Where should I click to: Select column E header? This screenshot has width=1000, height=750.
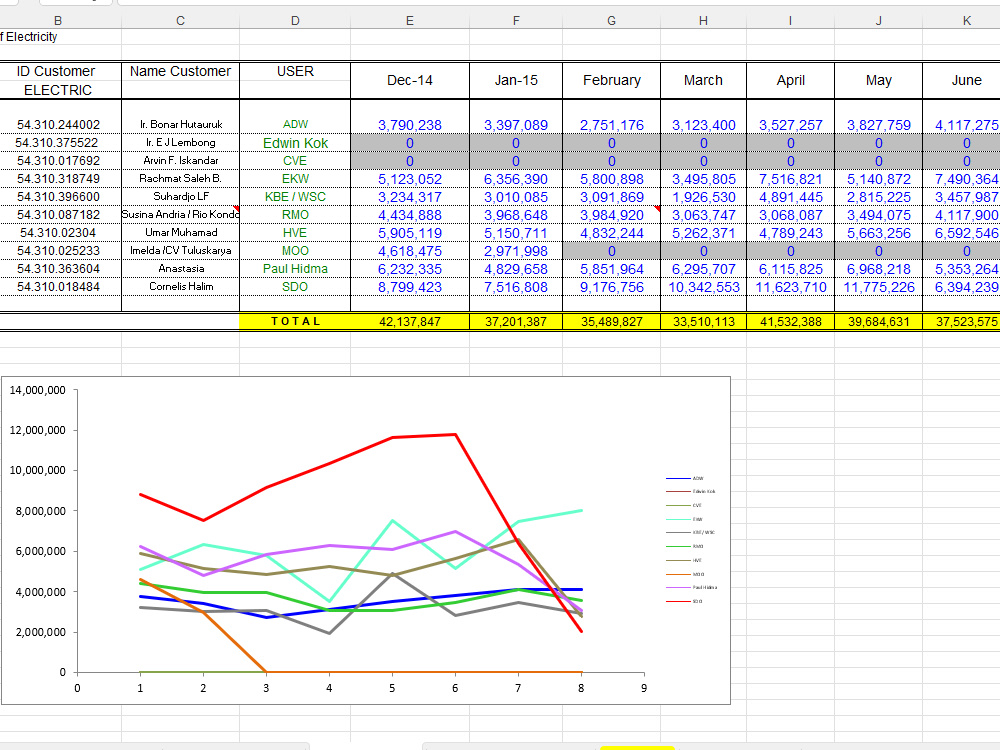[409, 21]
